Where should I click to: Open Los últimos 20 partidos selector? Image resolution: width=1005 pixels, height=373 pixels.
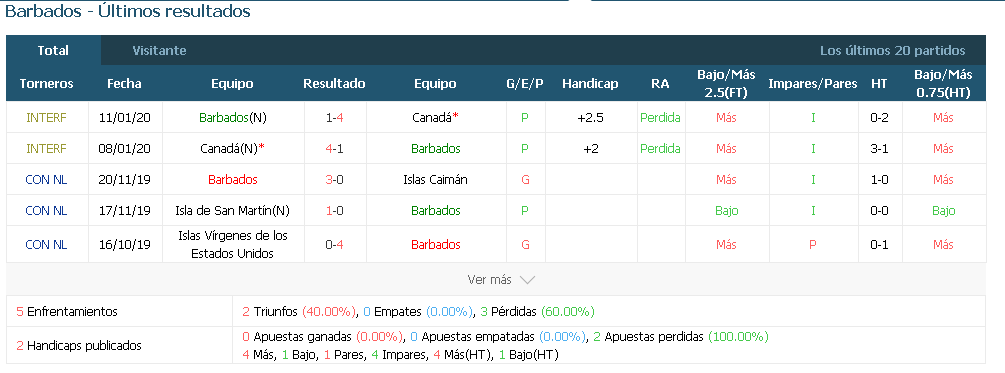[x=892, y=51]
